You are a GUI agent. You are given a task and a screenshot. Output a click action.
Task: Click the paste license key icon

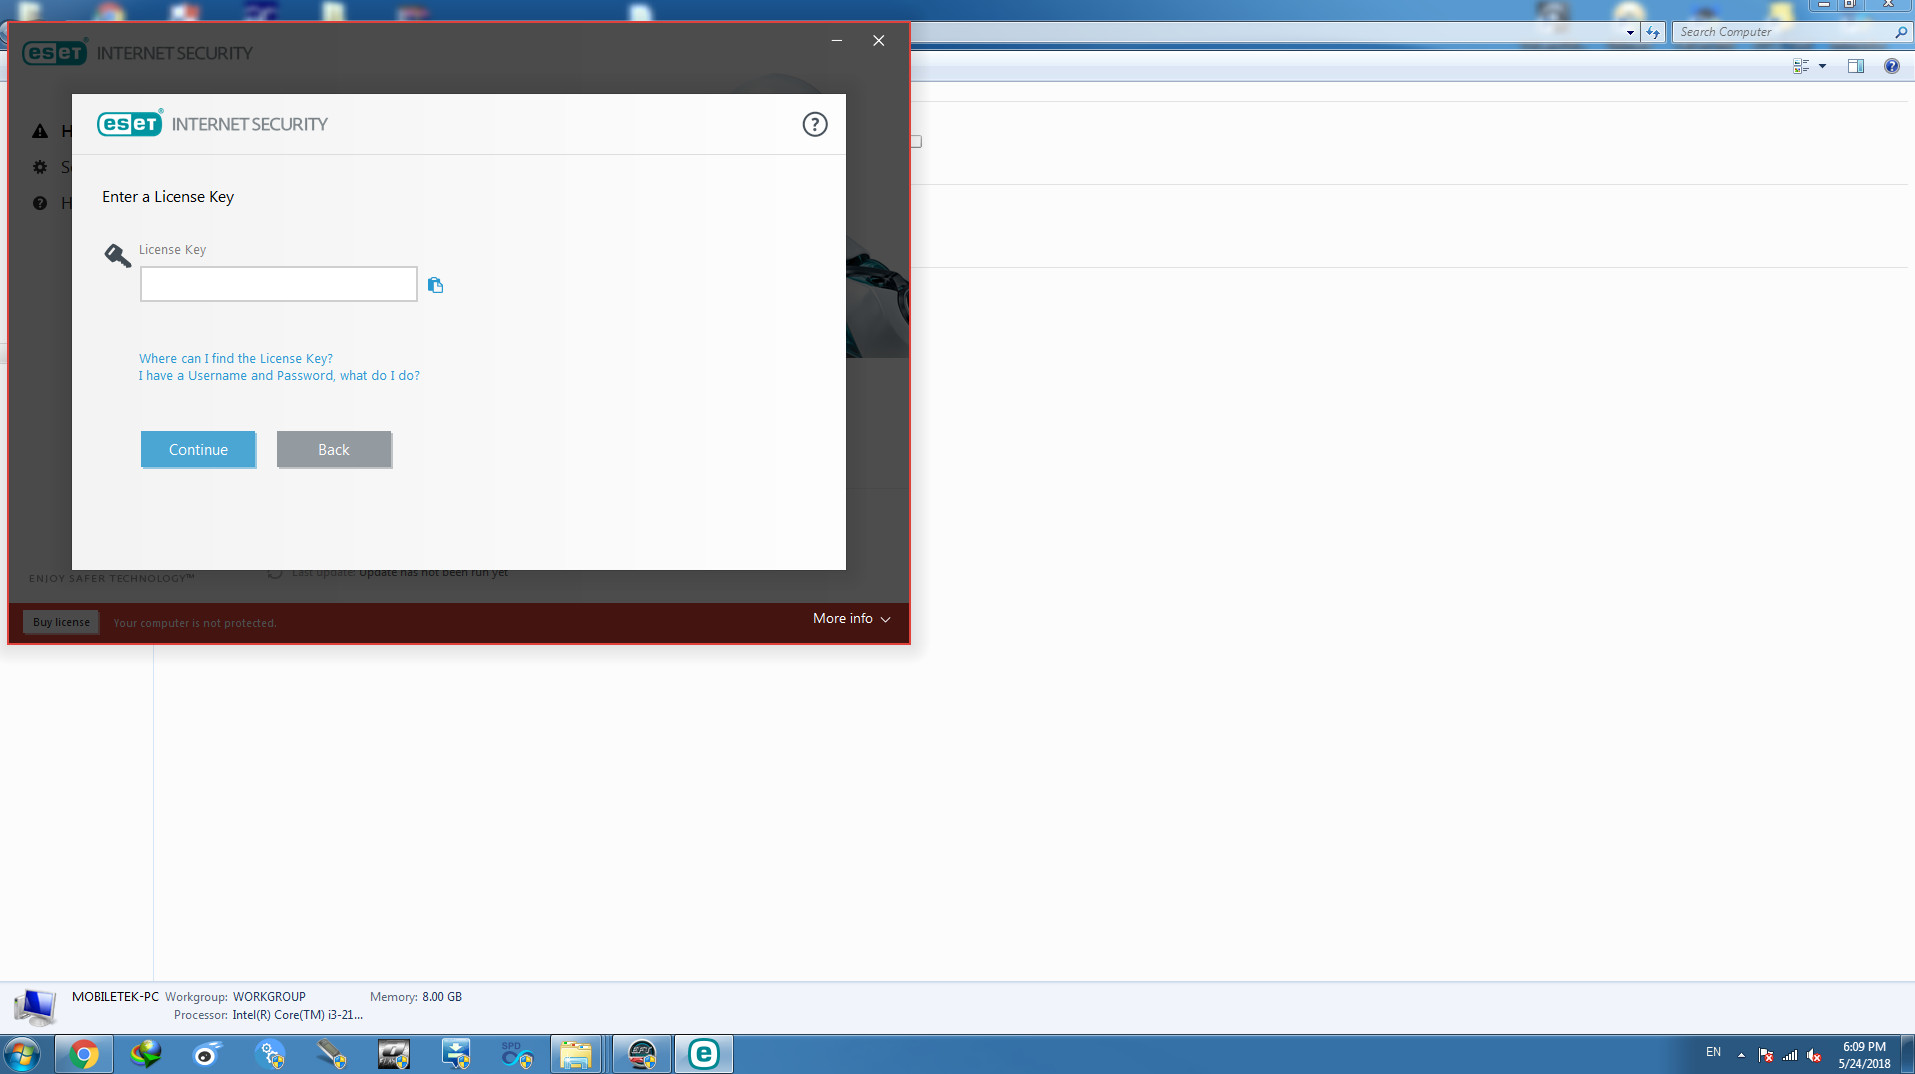[435, 286]
